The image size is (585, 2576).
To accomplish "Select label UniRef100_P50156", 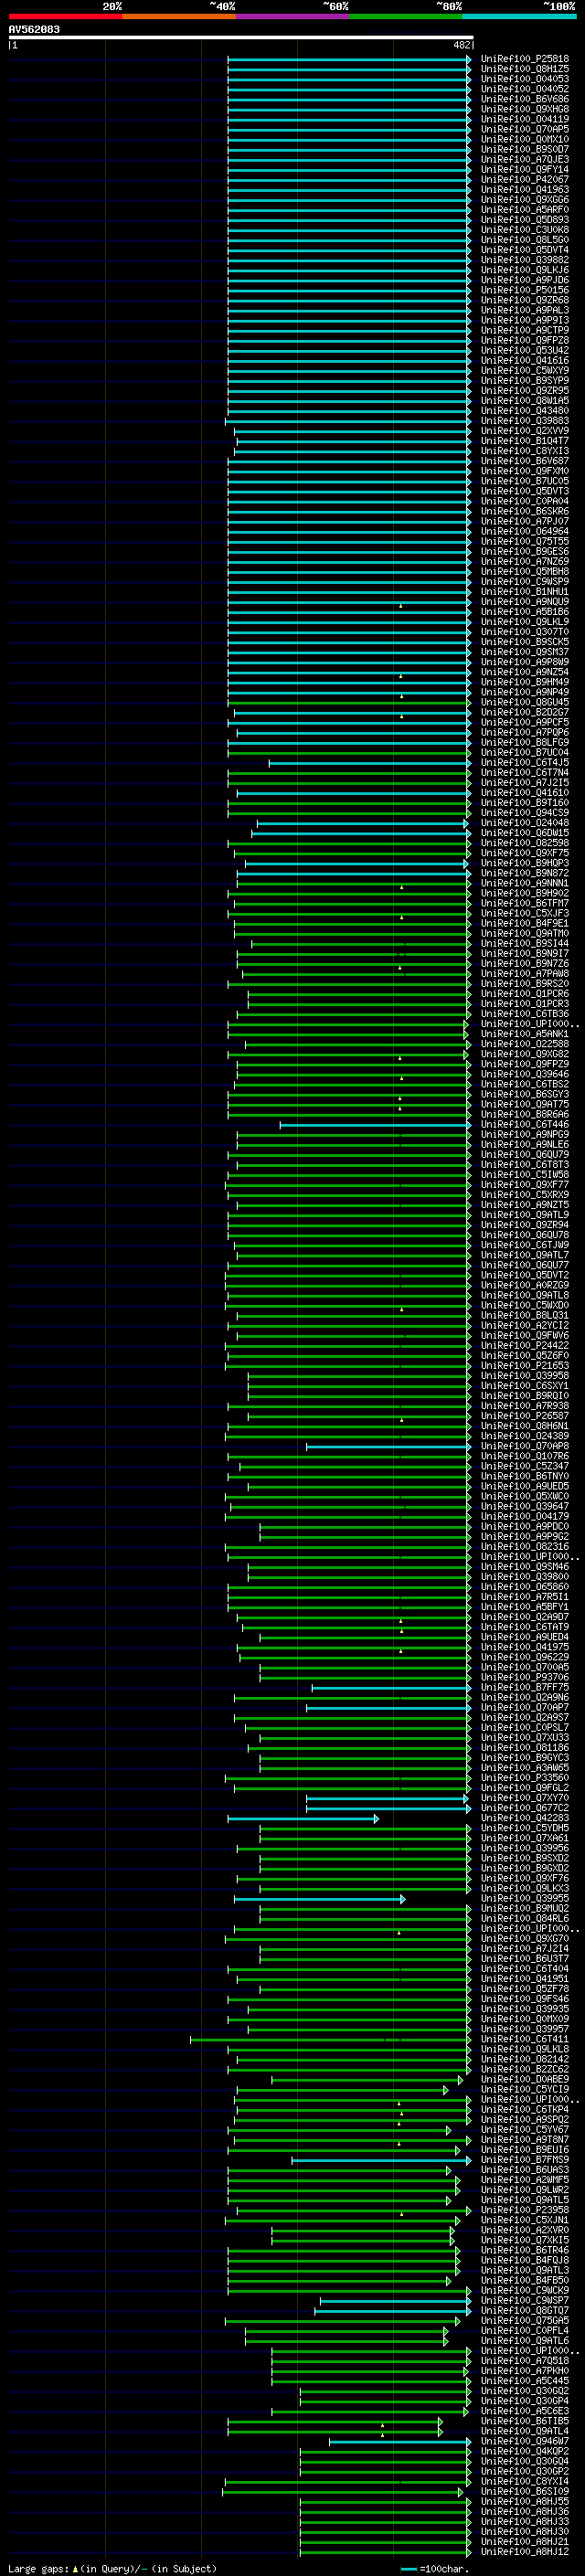I will point(524,290).
